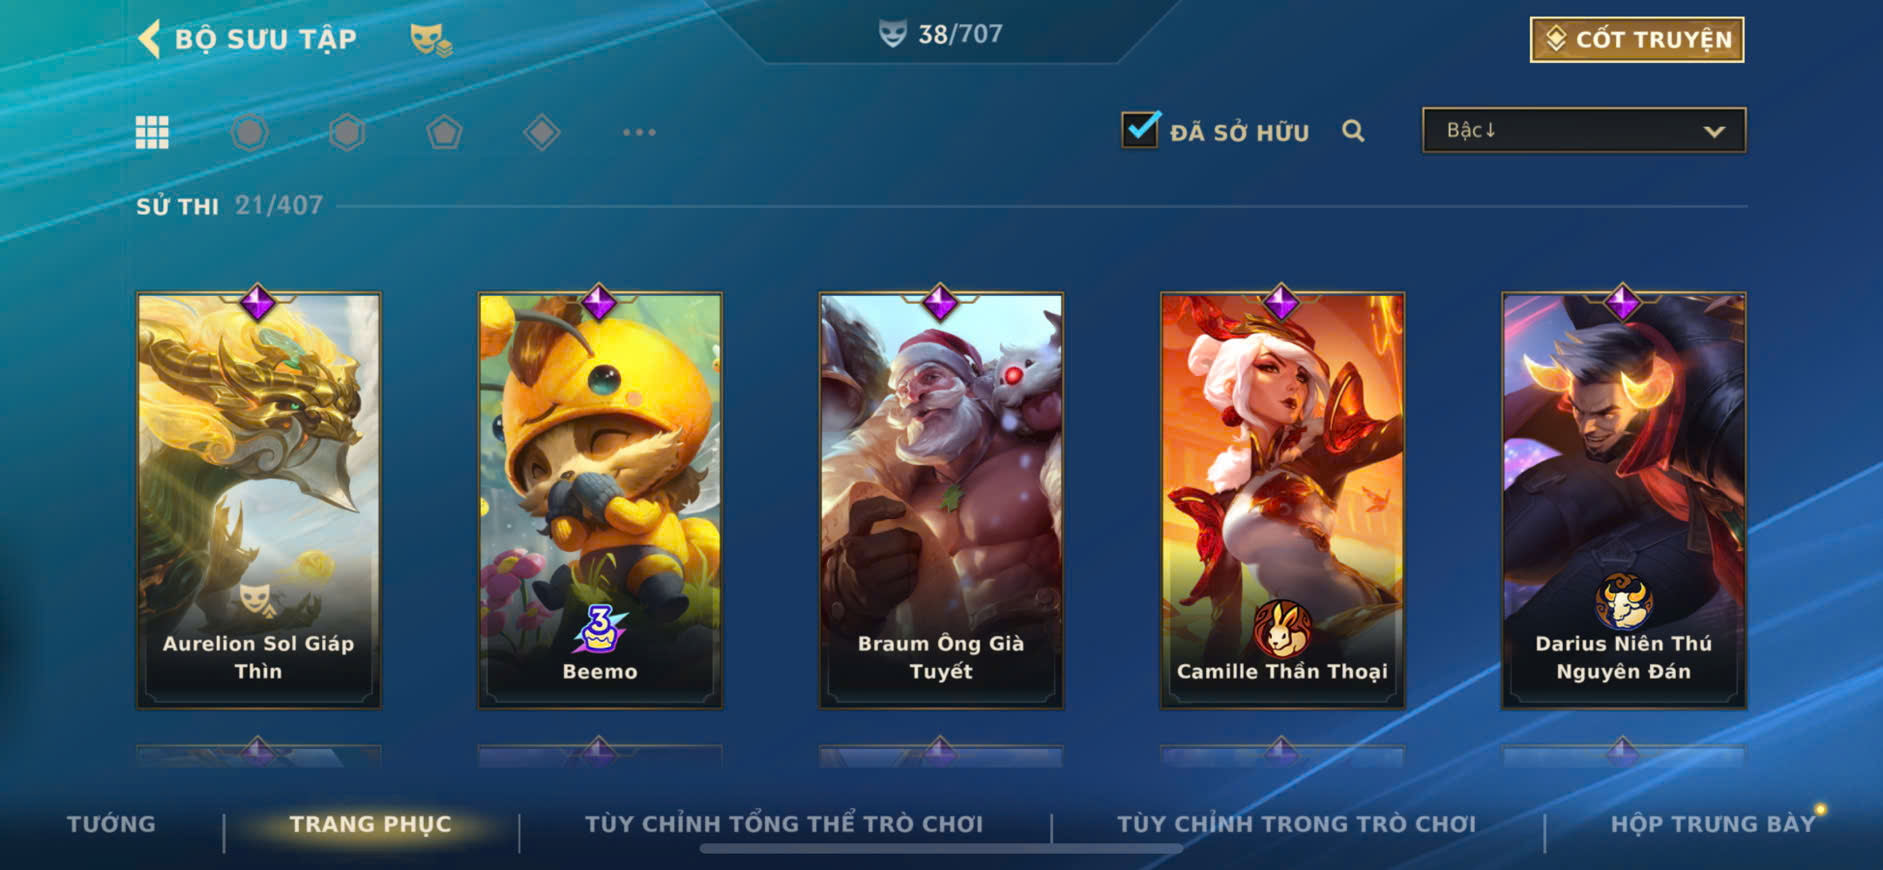Screen dimensions: 1883x870
Task: Select the Aurelion Sol Giáp Thìn skin card
Action: pyautogui.click(x=258, y=500)
